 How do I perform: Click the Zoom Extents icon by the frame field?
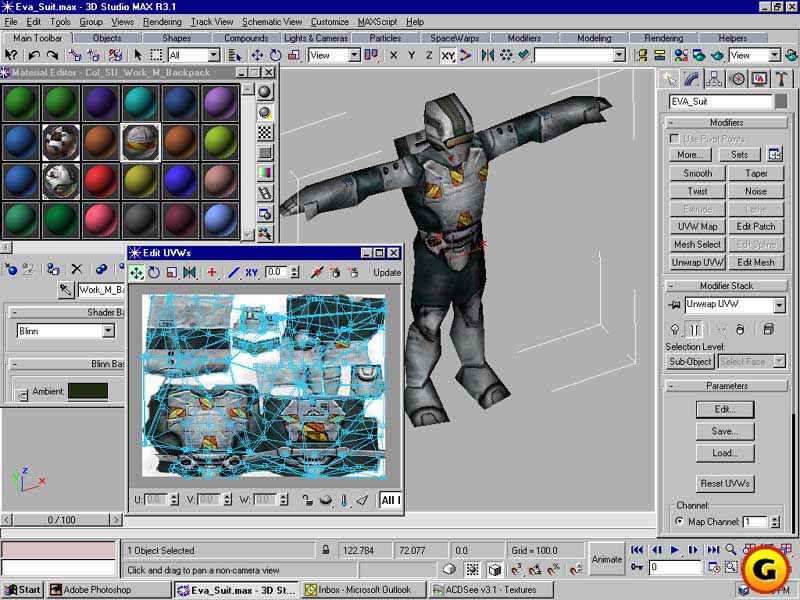[731, 567]
